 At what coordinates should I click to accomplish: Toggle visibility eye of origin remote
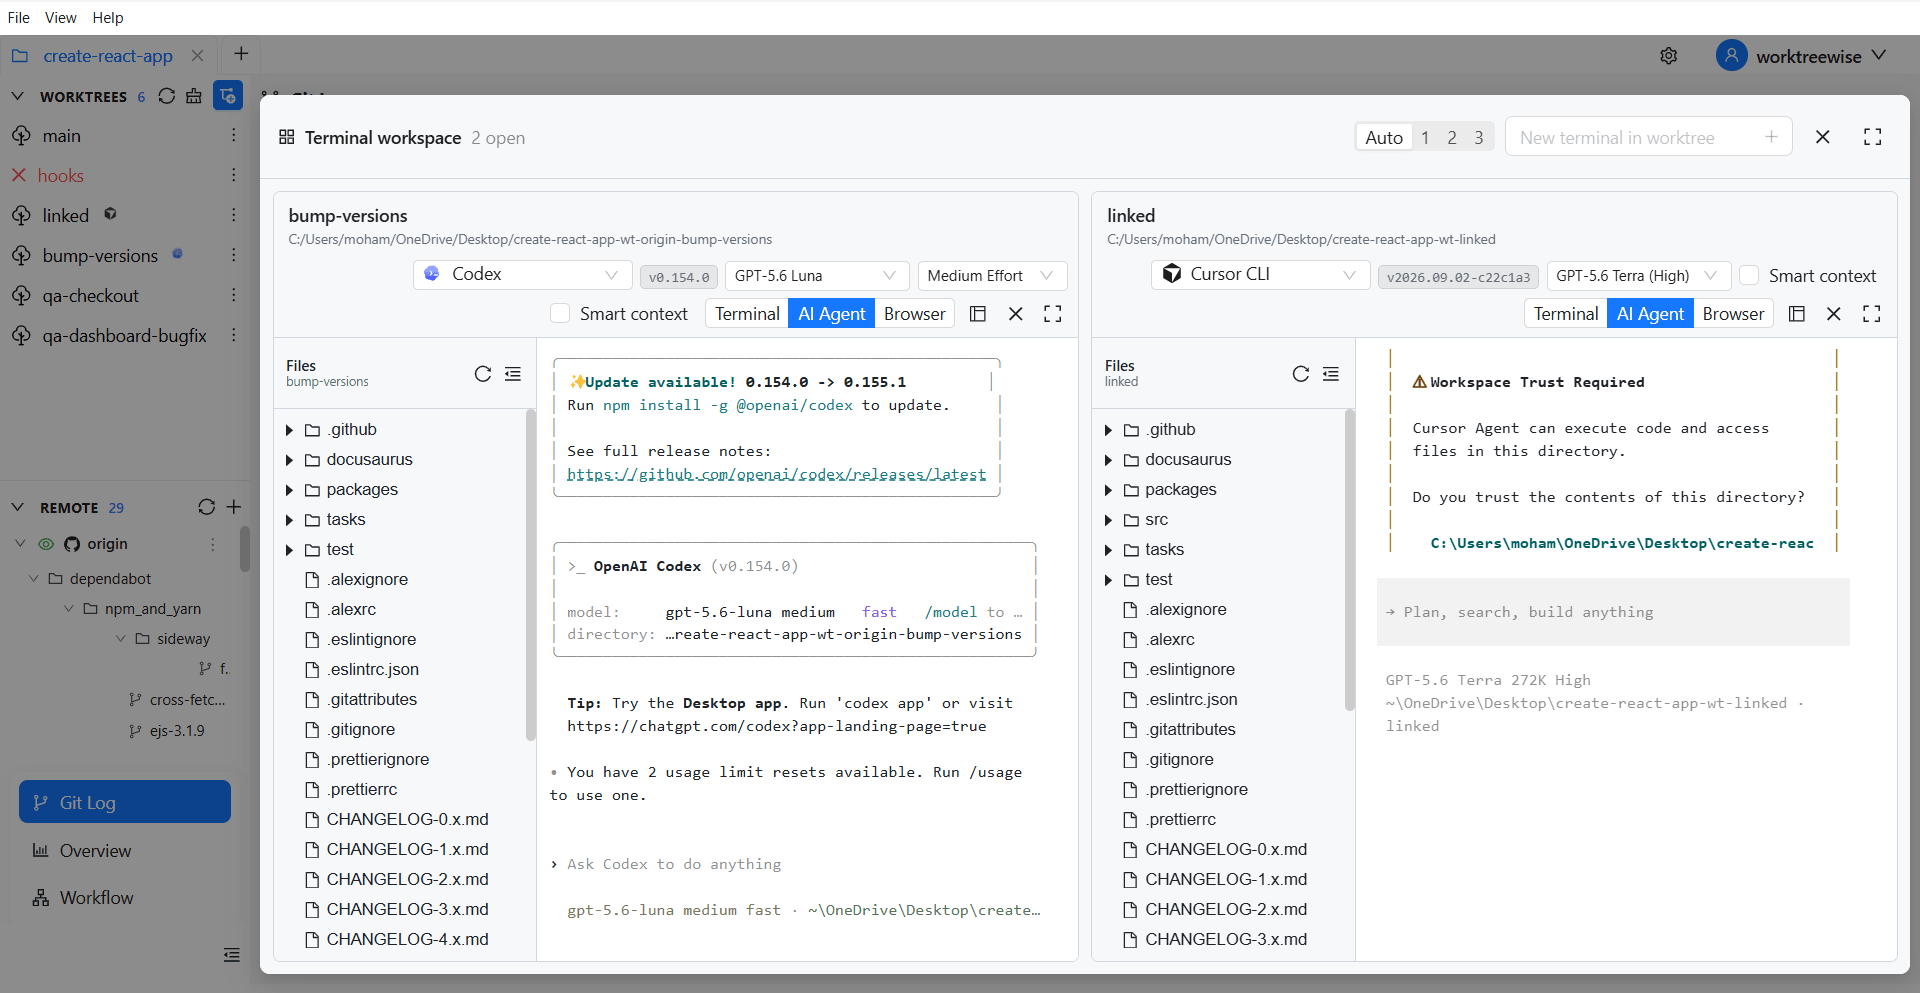point(46,544)
